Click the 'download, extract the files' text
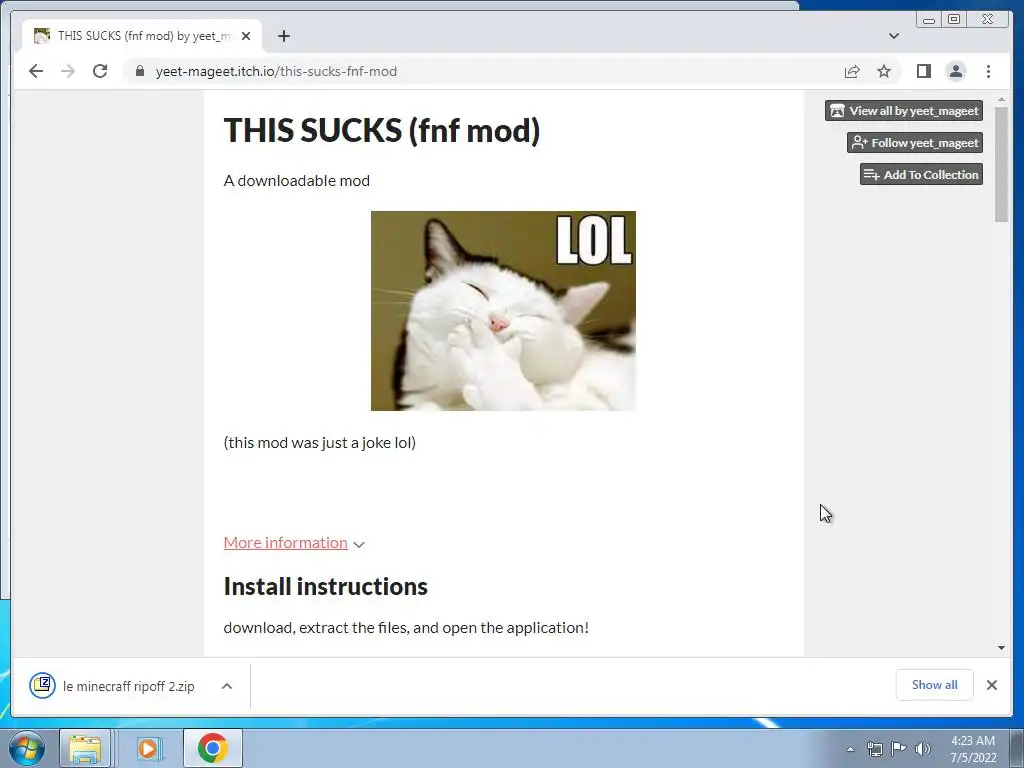 point(406,628)
